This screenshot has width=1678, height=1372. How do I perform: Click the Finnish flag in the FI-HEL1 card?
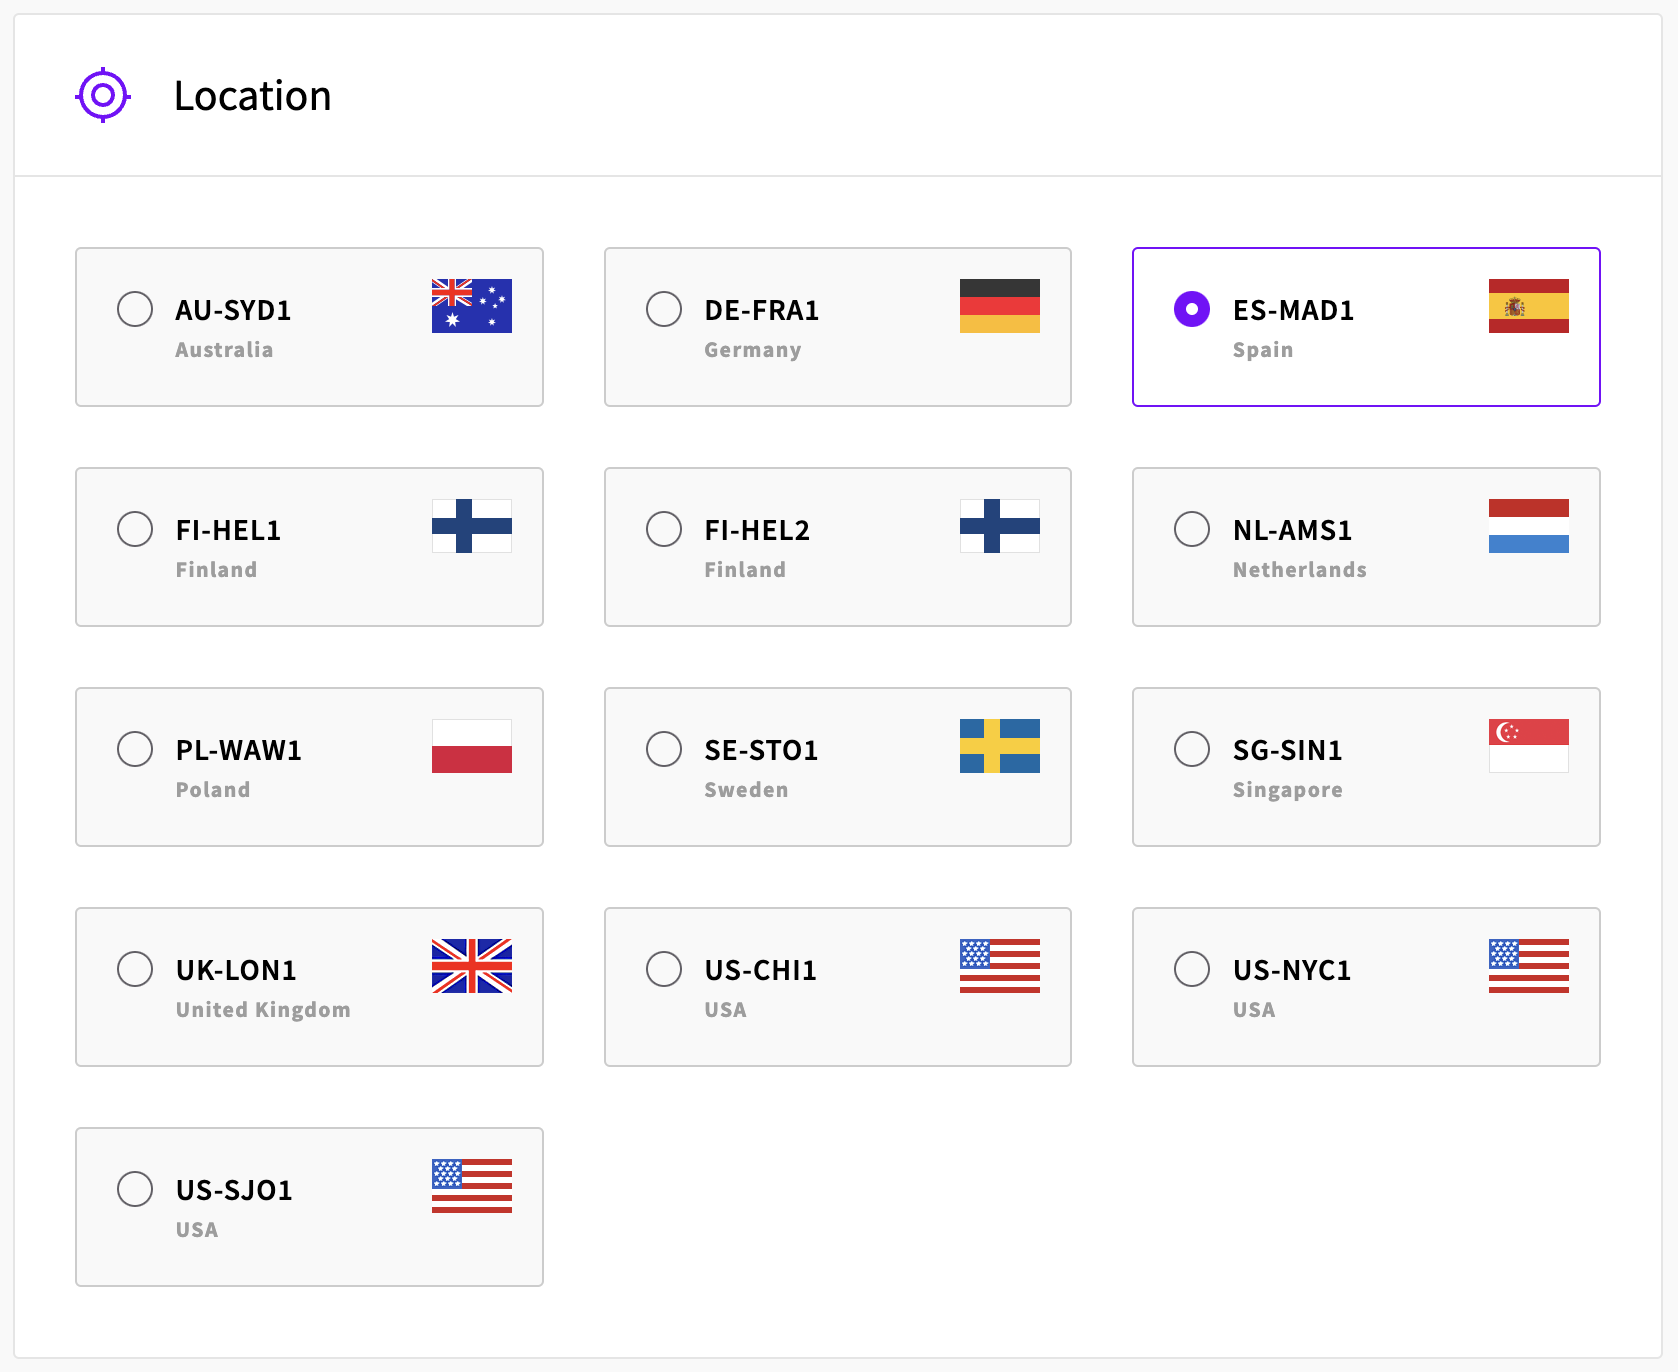point(472,526)
